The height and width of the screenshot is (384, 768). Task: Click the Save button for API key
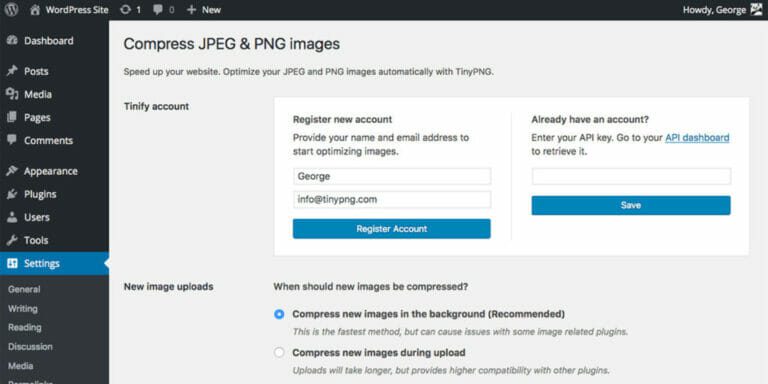pyautogui.click(x=631, y=205)
